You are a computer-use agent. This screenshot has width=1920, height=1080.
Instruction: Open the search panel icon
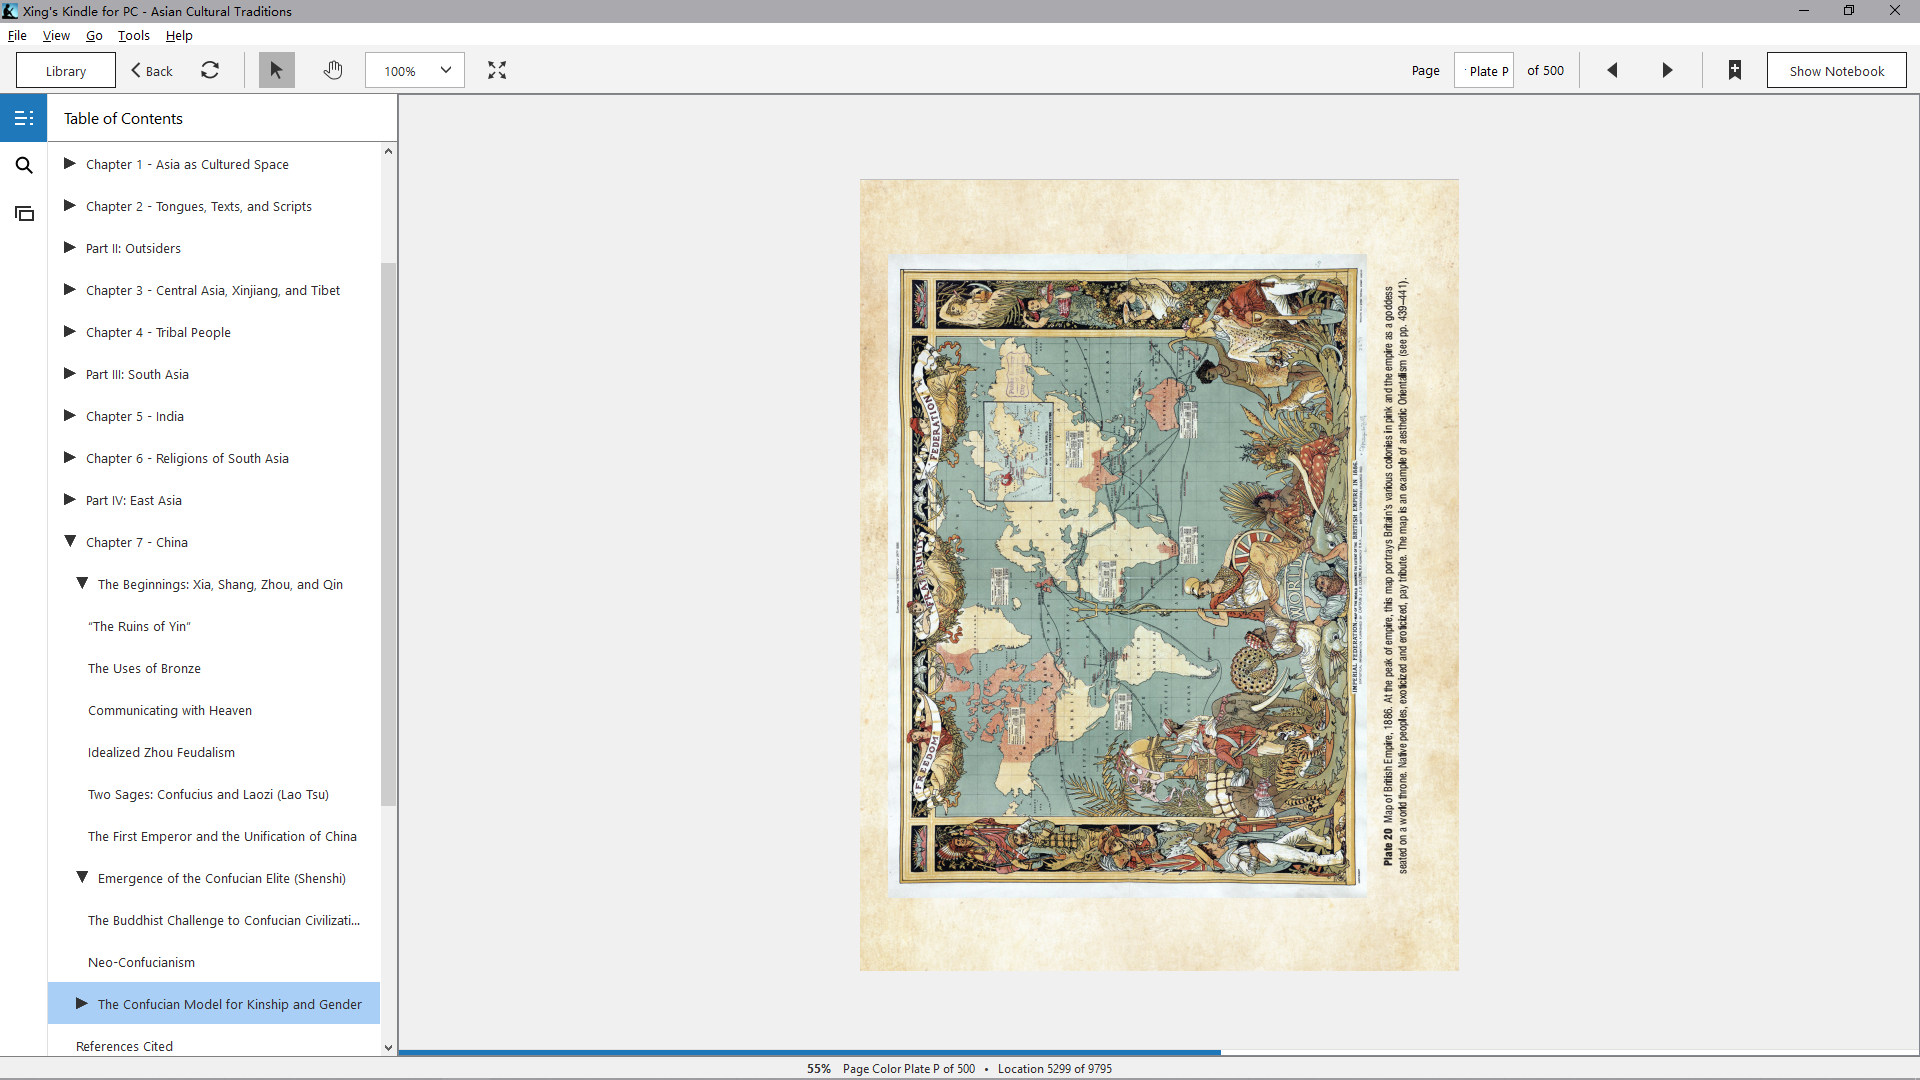click(24, 165)
